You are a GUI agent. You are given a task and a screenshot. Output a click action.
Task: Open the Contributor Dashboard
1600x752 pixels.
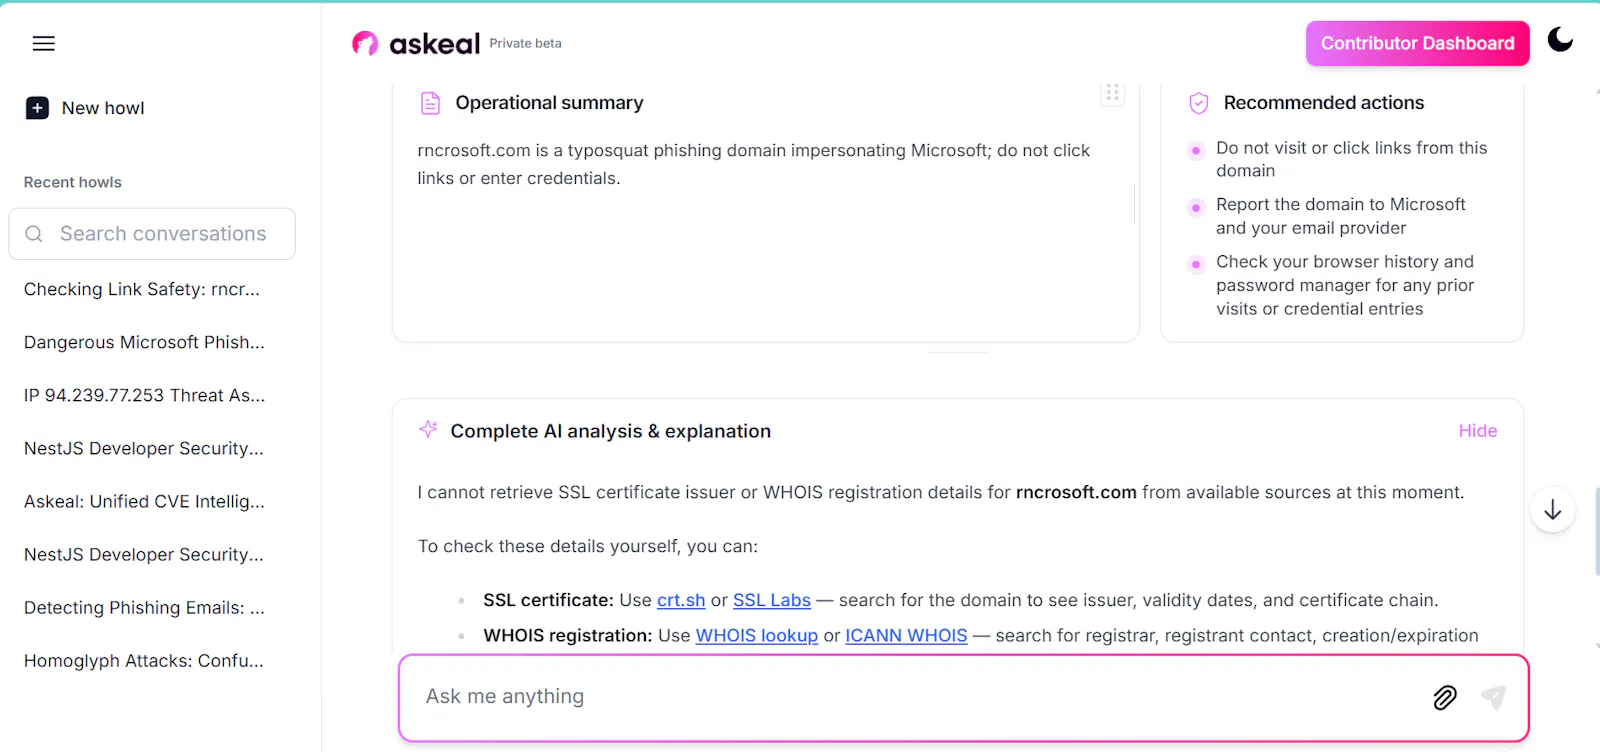1417,43
